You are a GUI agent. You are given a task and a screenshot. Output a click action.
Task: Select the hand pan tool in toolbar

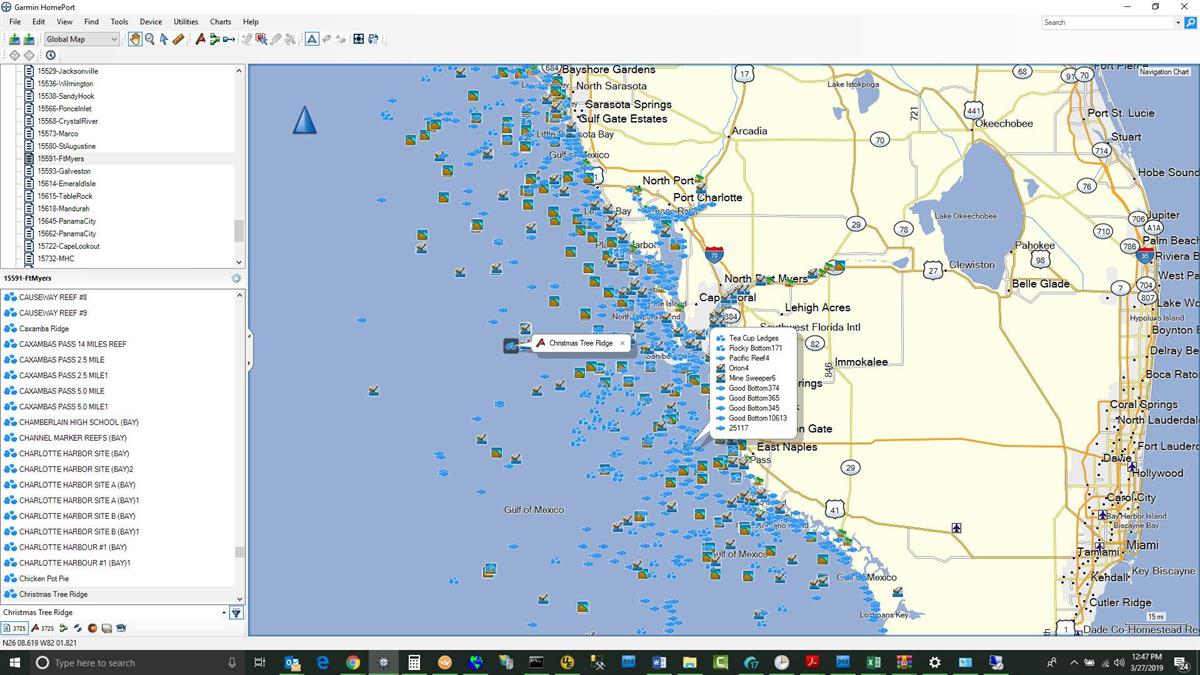tap(135, 39)
